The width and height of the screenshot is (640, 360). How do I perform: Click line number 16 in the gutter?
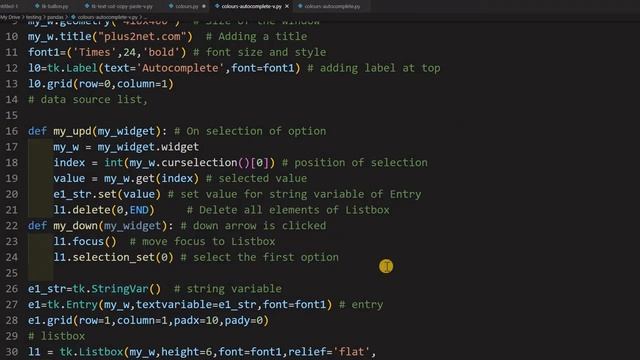click(x=12, y=131)
